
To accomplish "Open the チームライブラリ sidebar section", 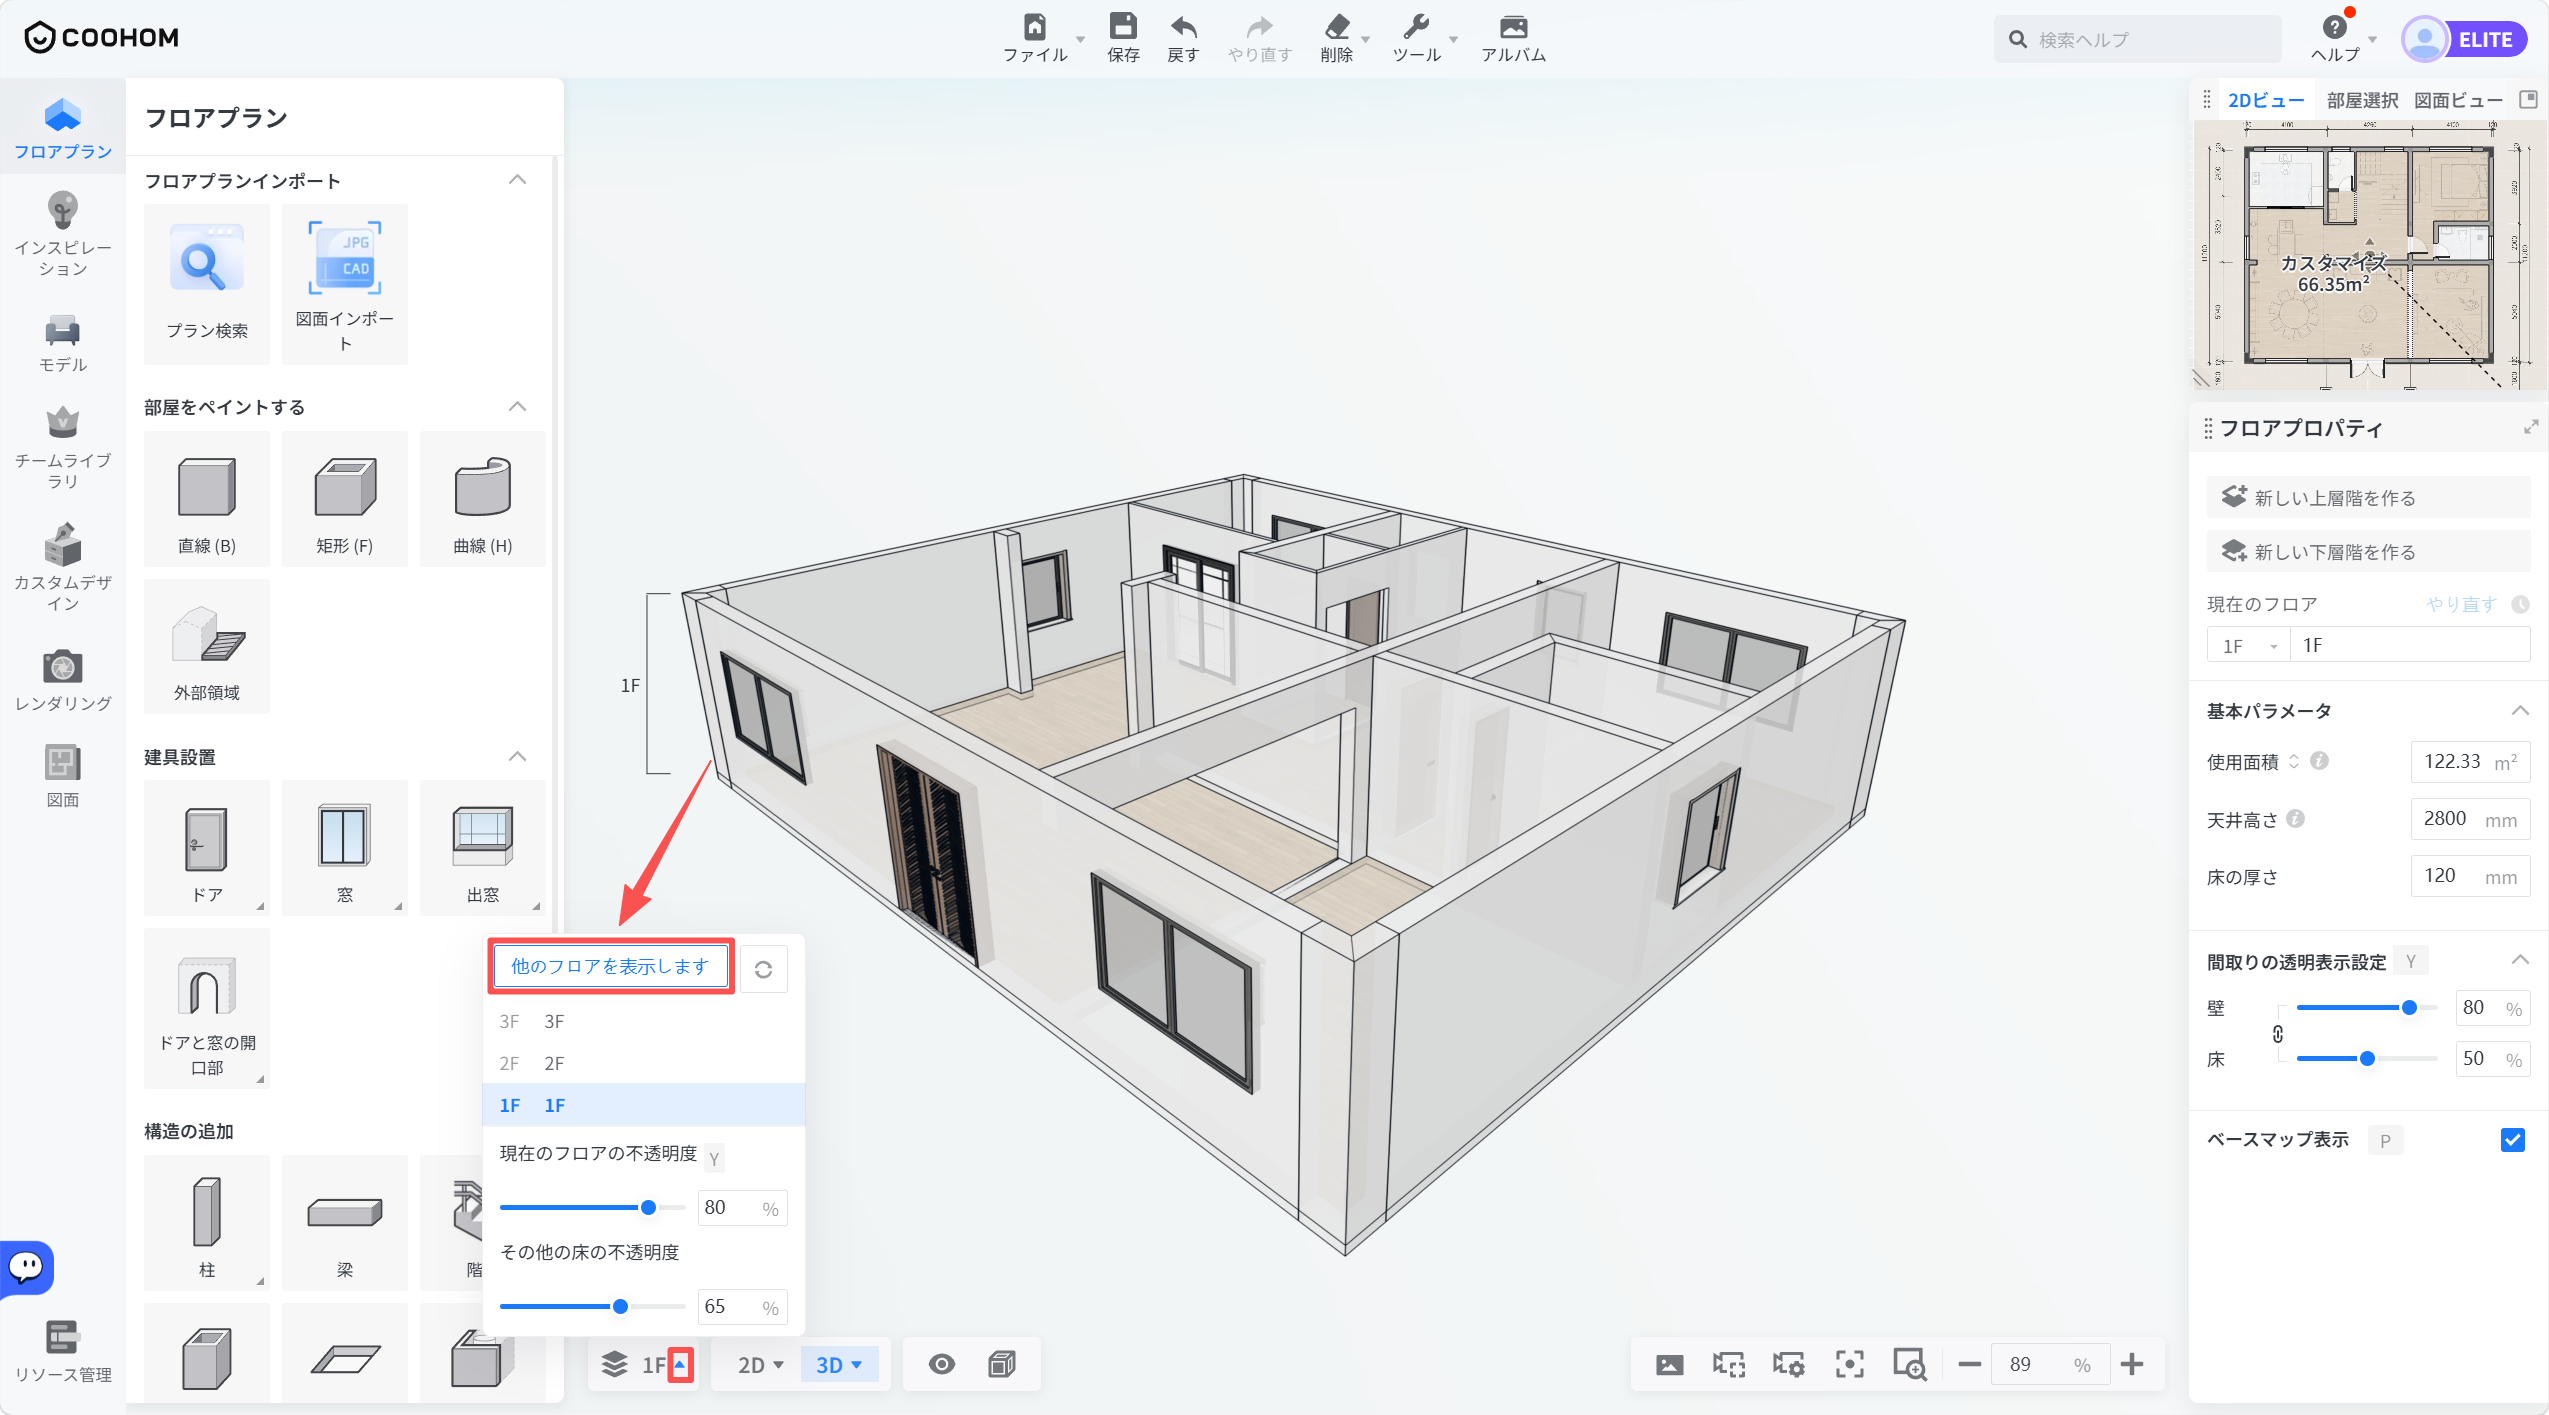I will (63, 448).
